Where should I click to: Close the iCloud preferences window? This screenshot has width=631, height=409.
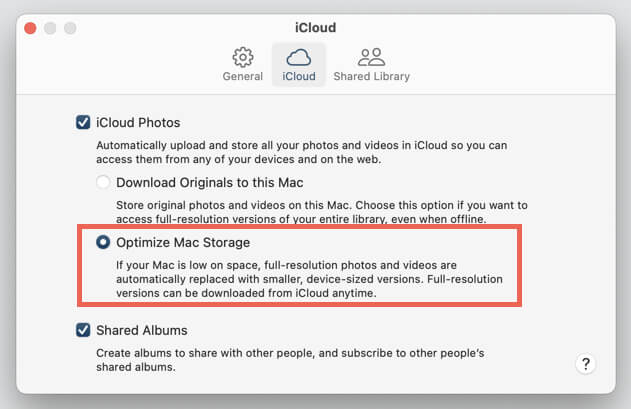pyautogui.click(x=30, y=28)
